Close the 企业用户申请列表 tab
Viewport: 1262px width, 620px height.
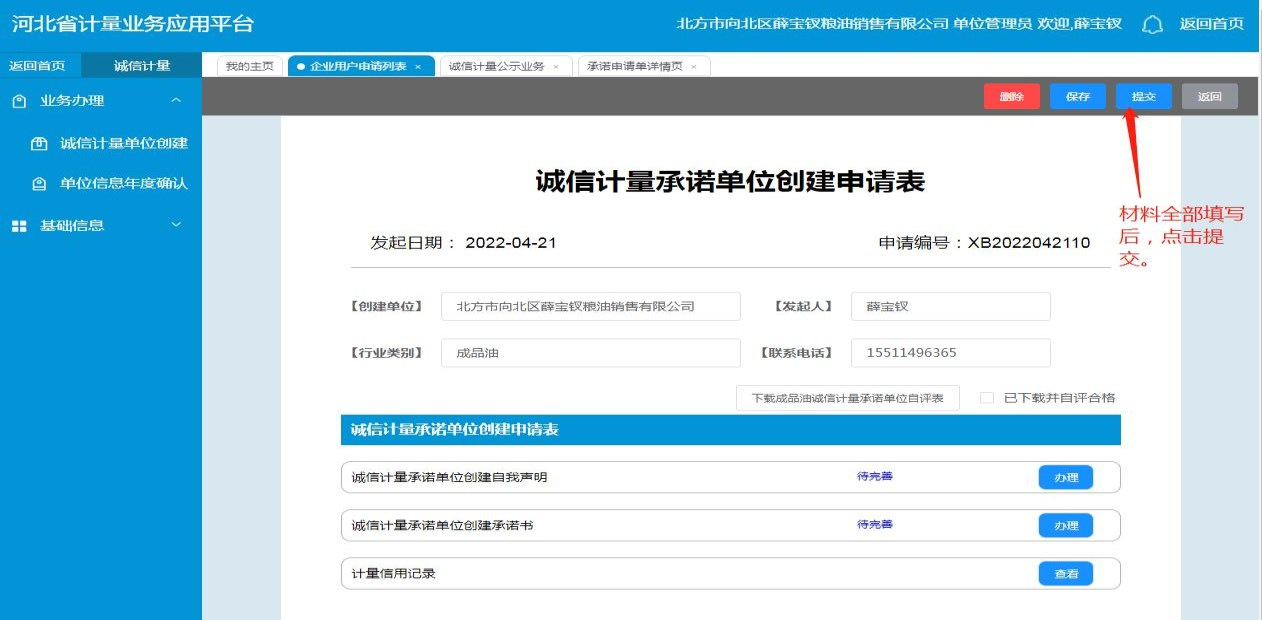pyautogui.click(x=418, y=67)
